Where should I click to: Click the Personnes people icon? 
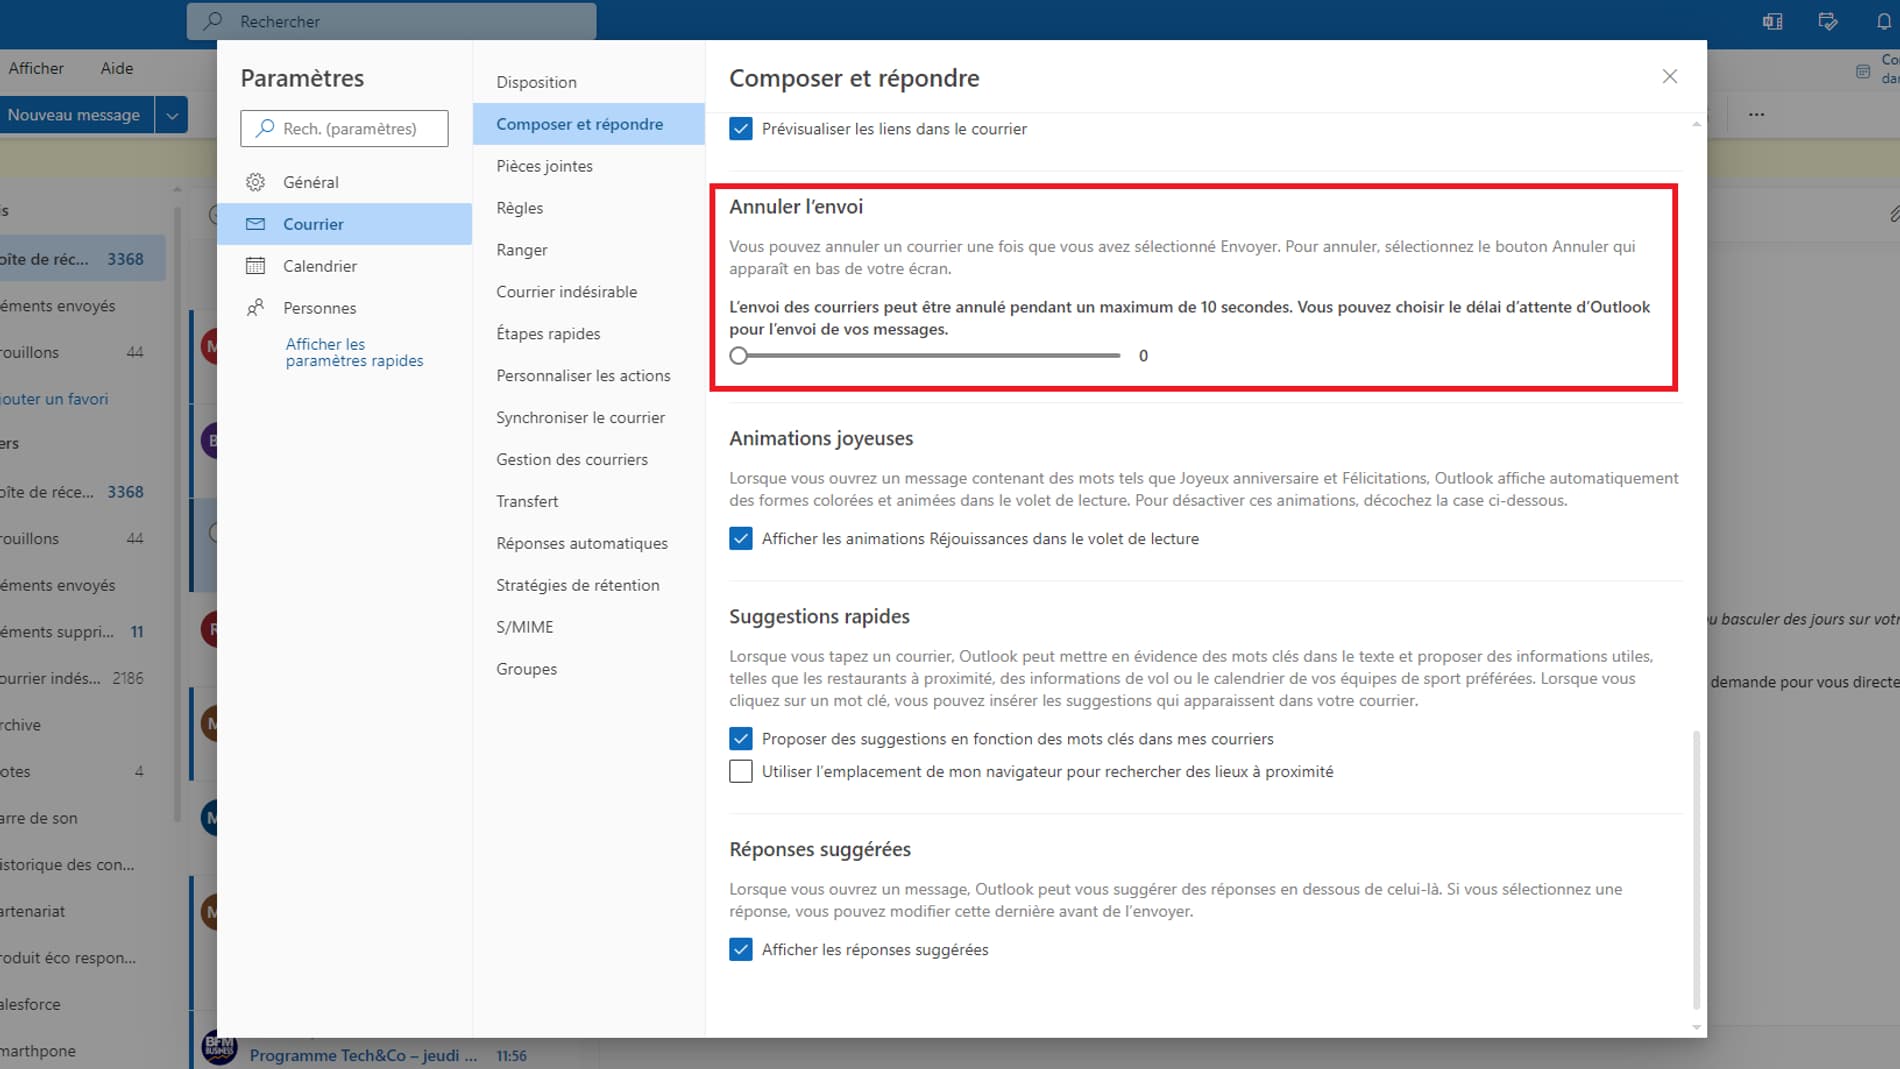point(256,308)
